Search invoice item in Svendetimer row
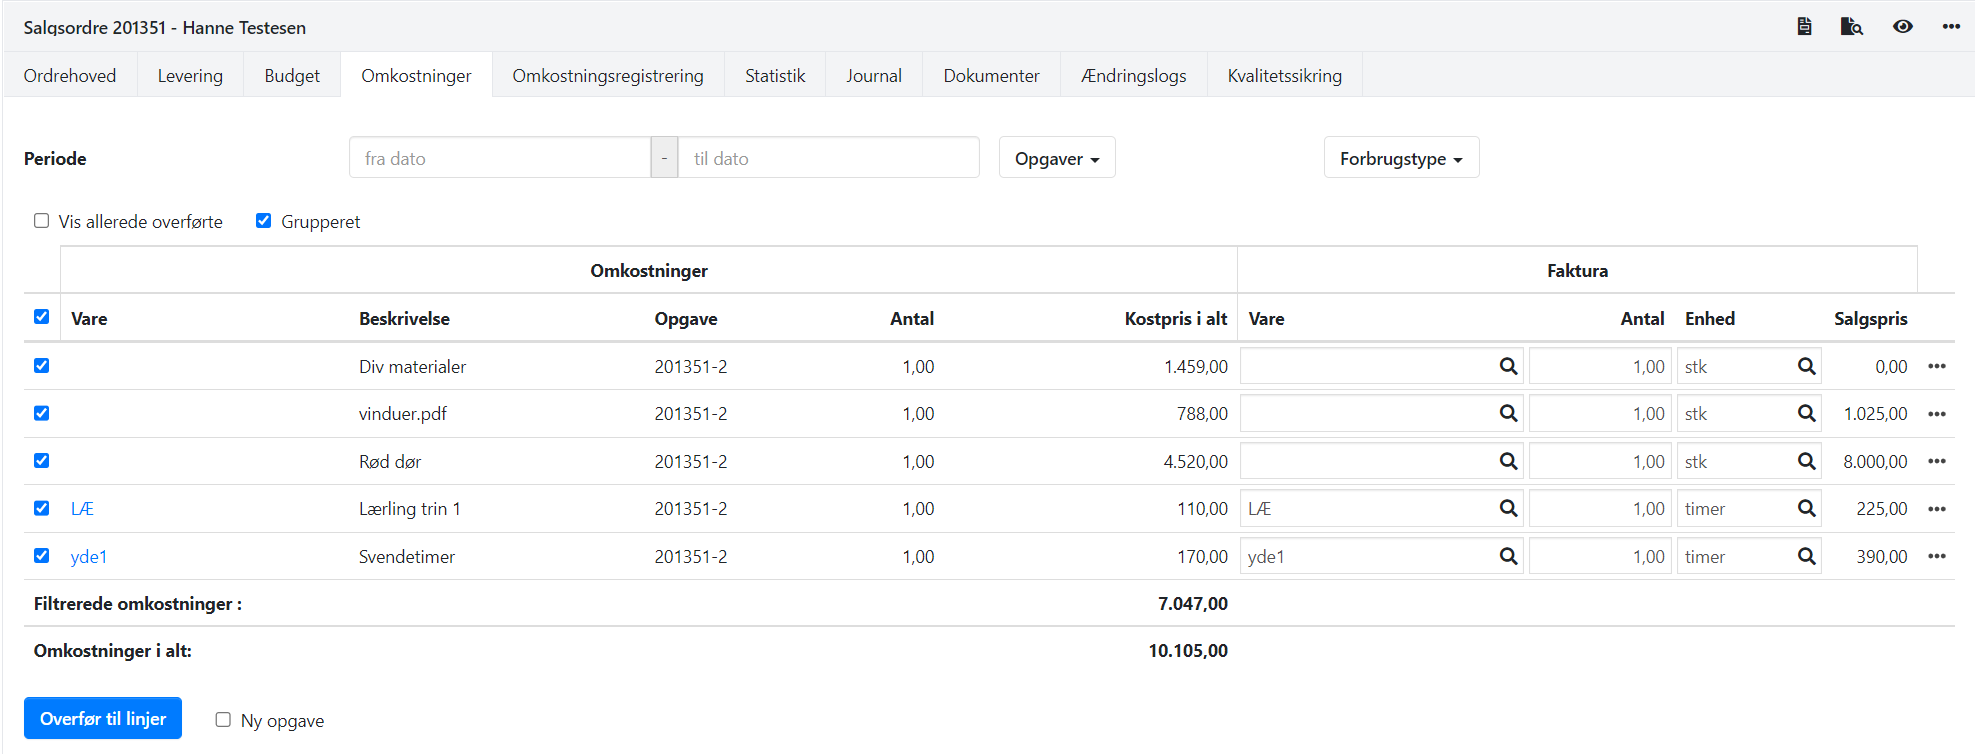 pyautogui.click(x=1508, y=557)
